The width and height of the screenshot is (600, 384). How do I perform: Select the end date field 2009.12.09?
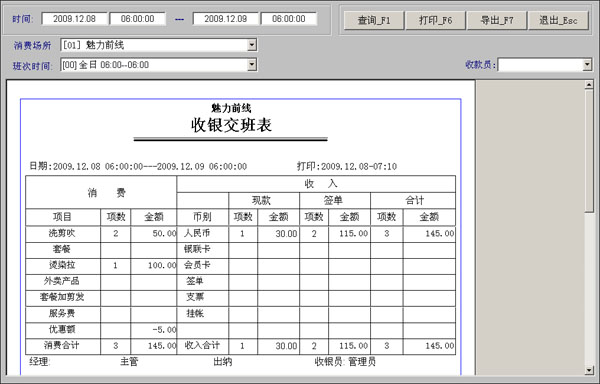click(225, 19)
